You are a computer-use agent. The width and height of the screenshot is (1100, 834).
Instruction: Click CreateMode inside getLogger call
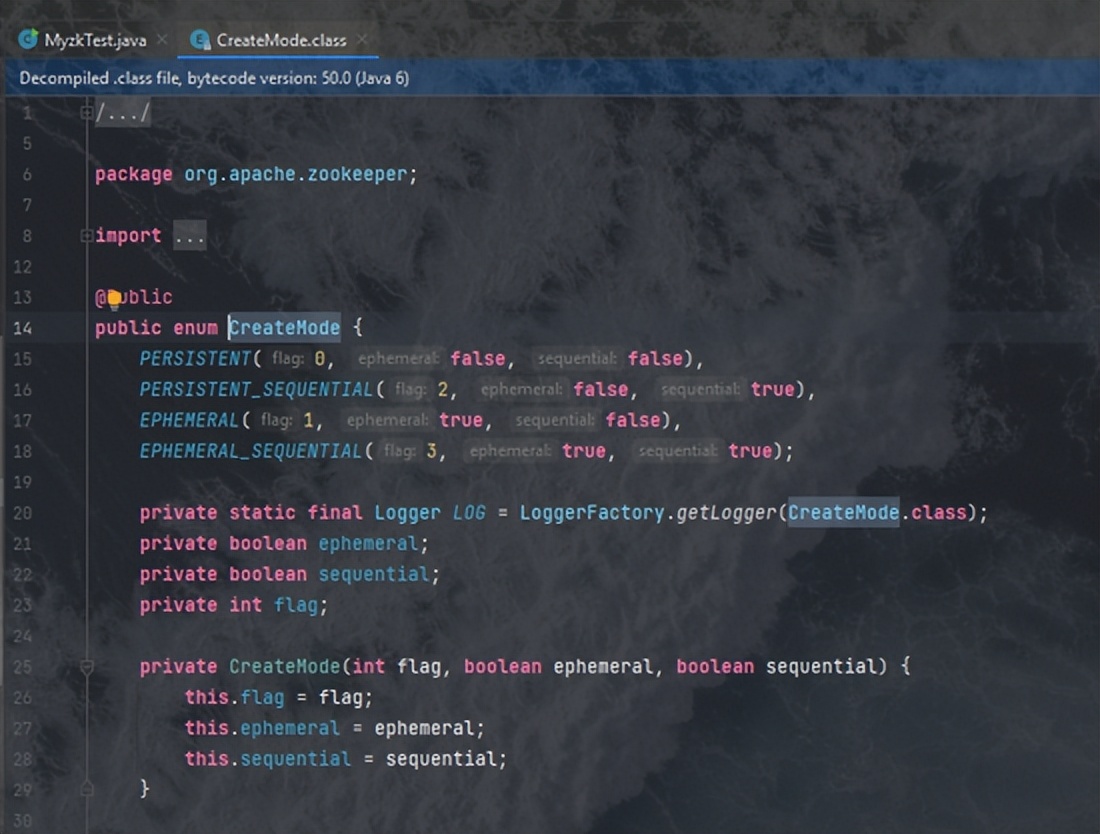(843, 513)
